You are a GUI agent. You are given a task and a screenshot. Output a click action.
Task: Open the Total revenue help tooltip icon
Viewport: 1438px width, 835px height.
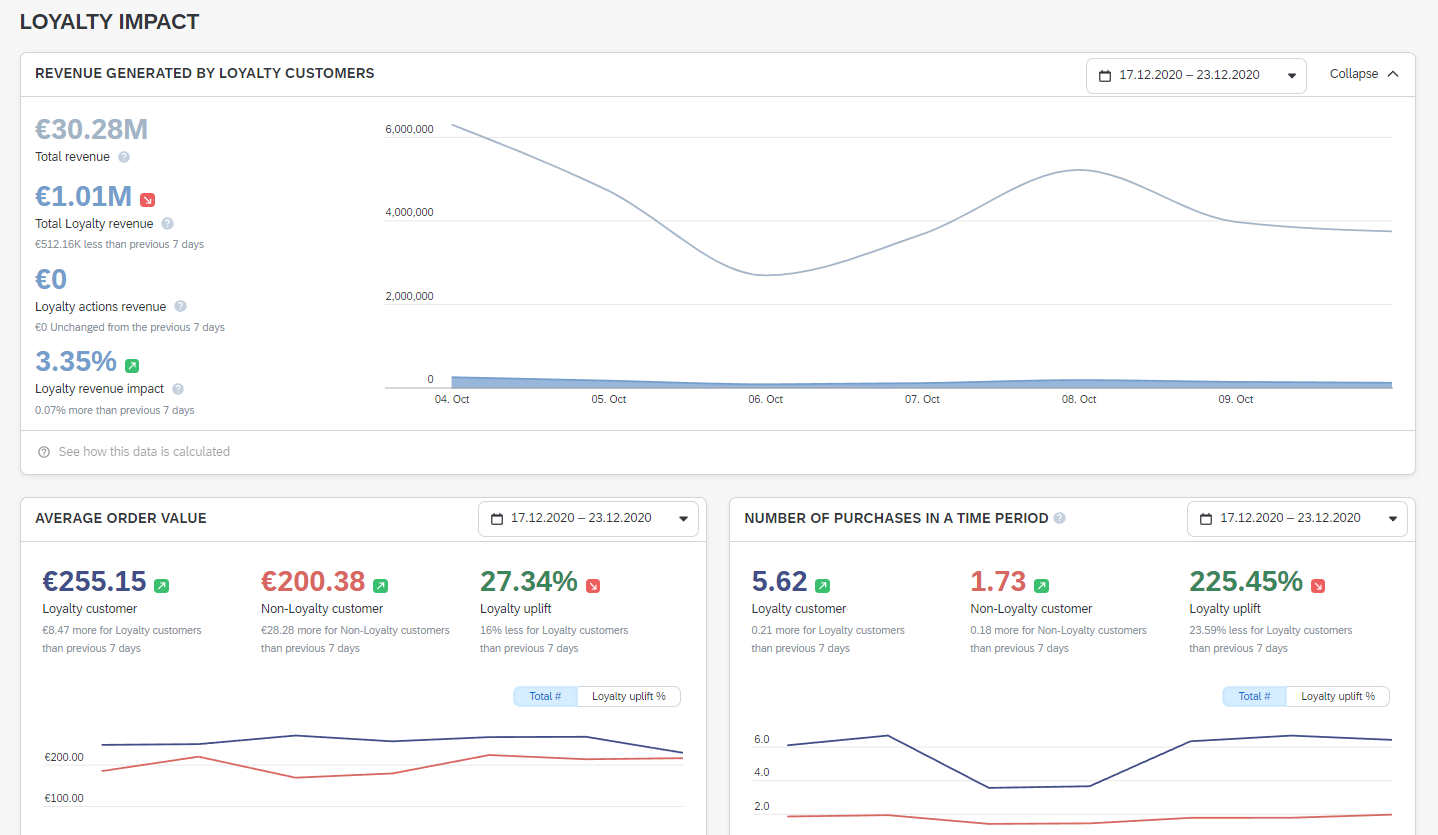[123, 157]
